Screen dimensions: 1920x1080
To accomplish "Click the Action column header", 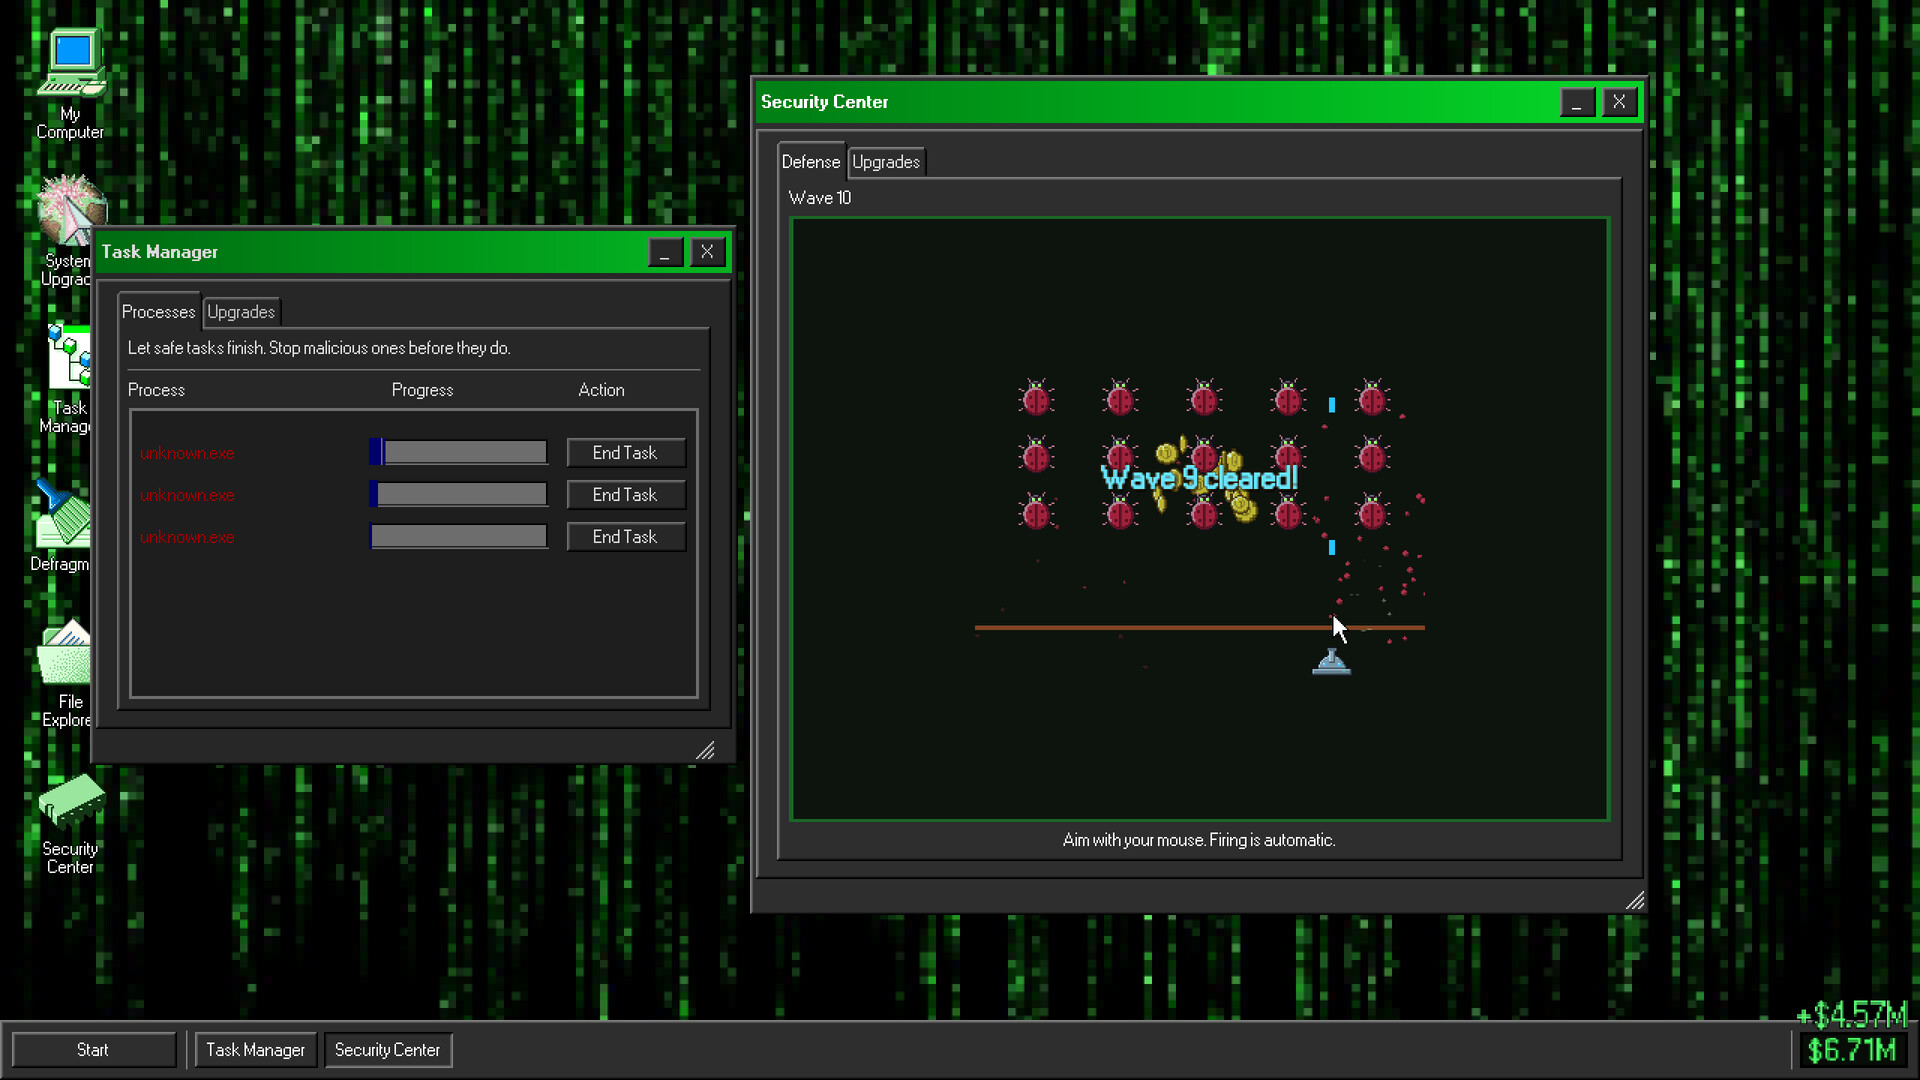I will 601,390.
